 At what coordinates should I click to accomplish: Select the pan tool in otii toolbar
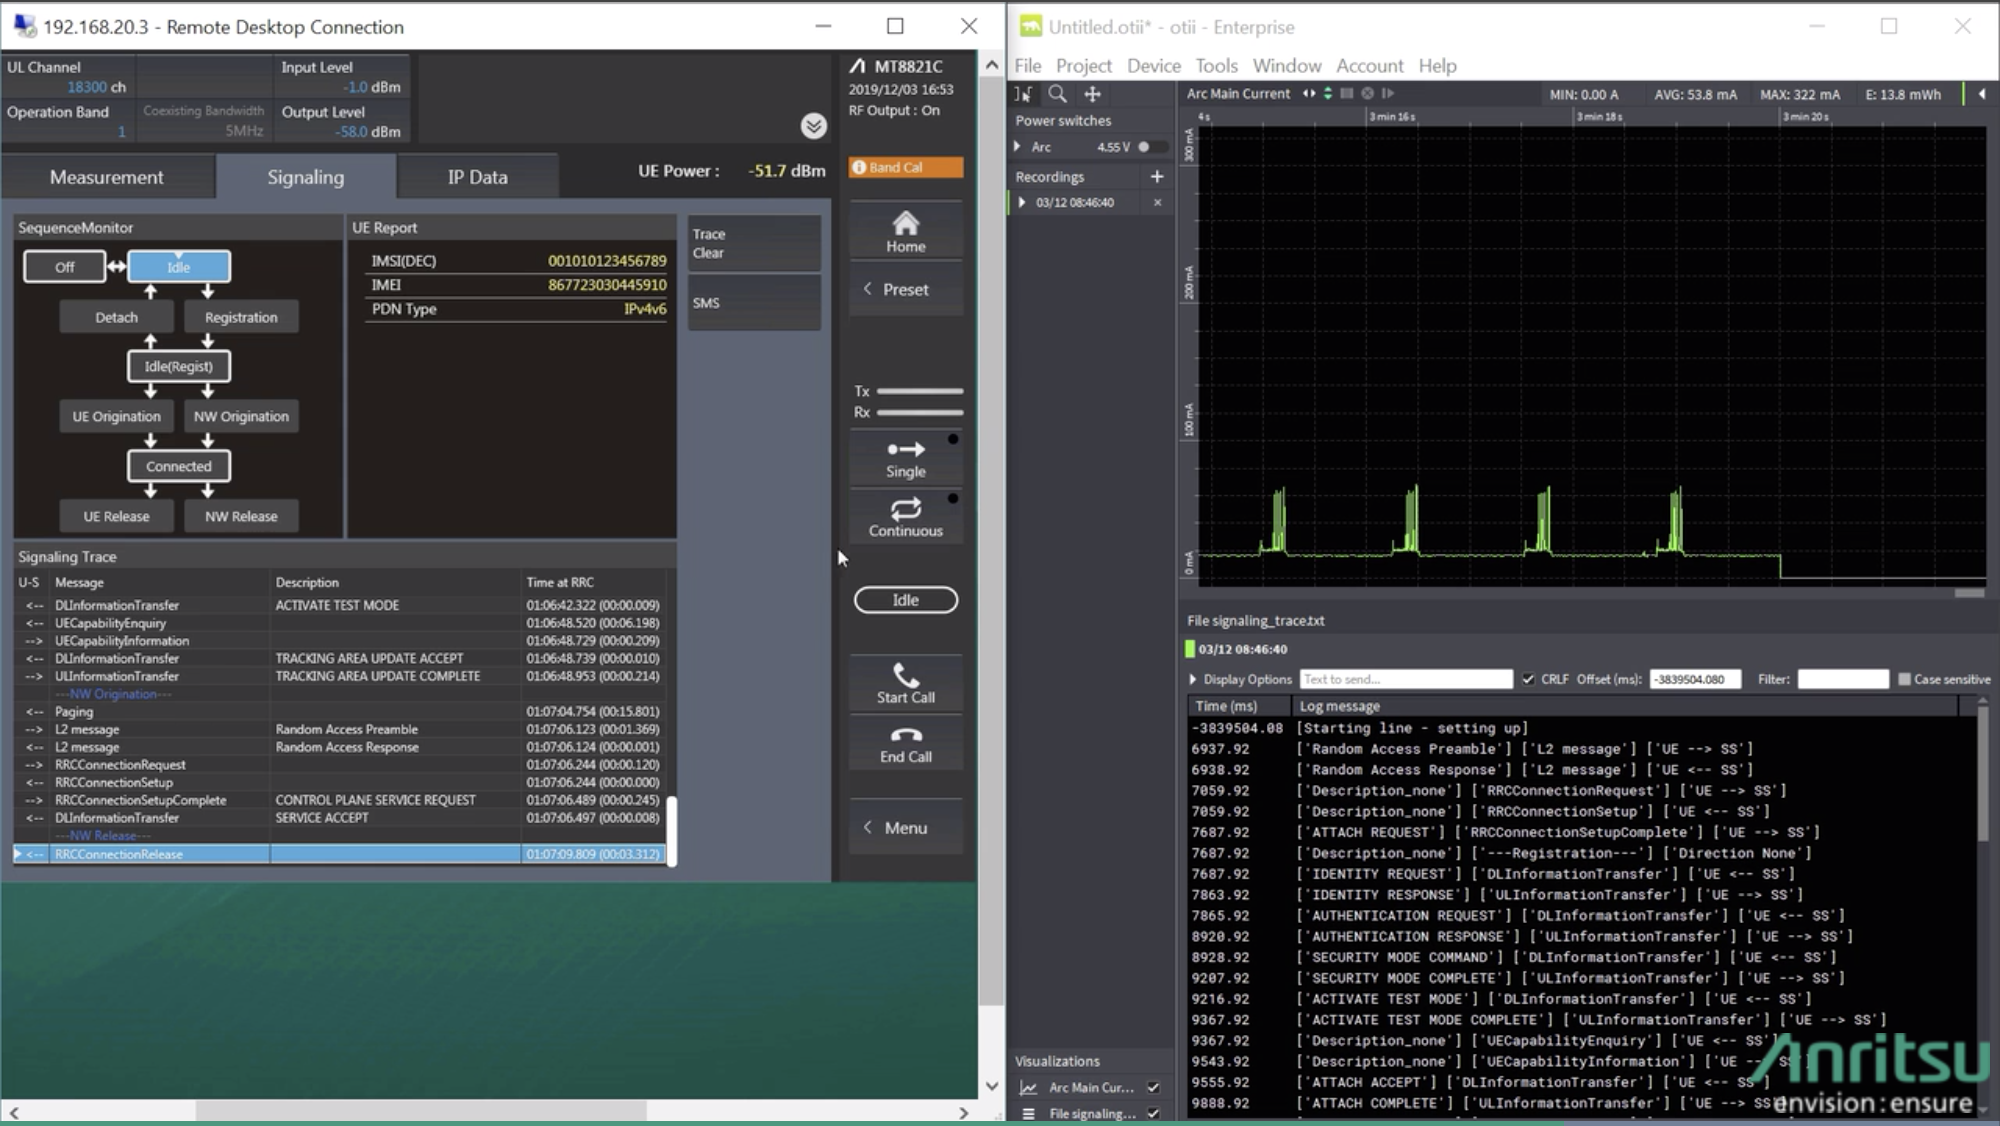[x=1092, y=94]
